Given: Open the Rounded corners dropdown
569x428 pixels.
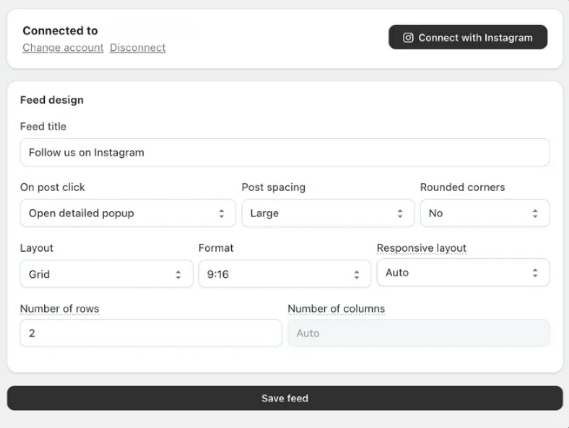Looking at the screenshot, I should [484, 213].
